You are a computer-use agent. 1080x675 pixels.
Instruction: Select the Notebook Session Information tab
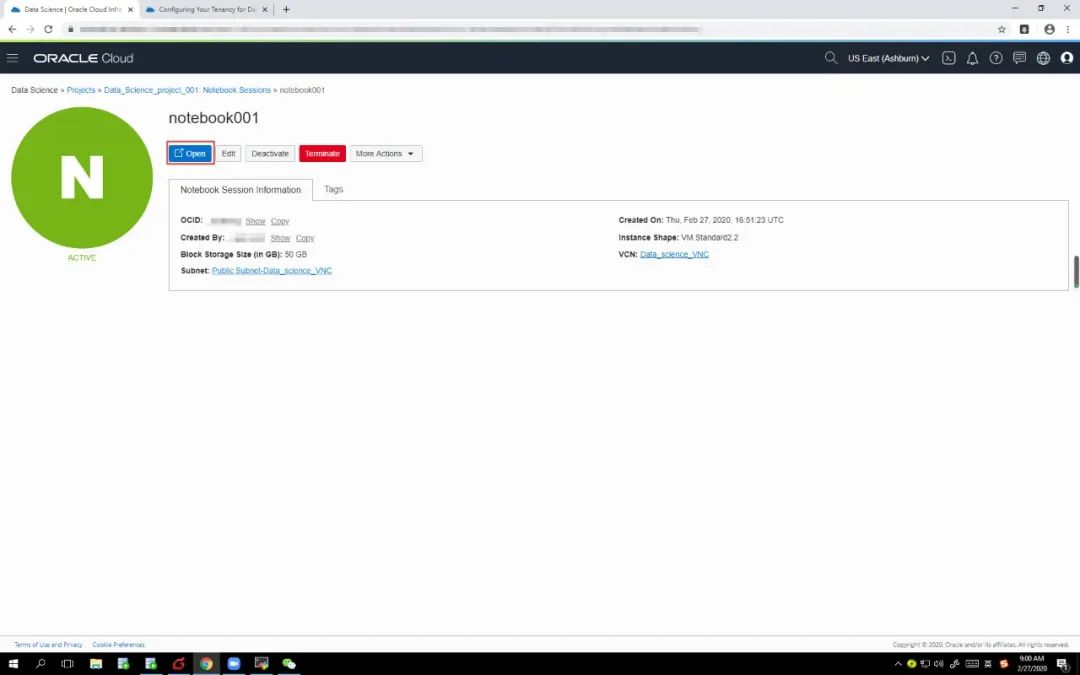[240, 190]
